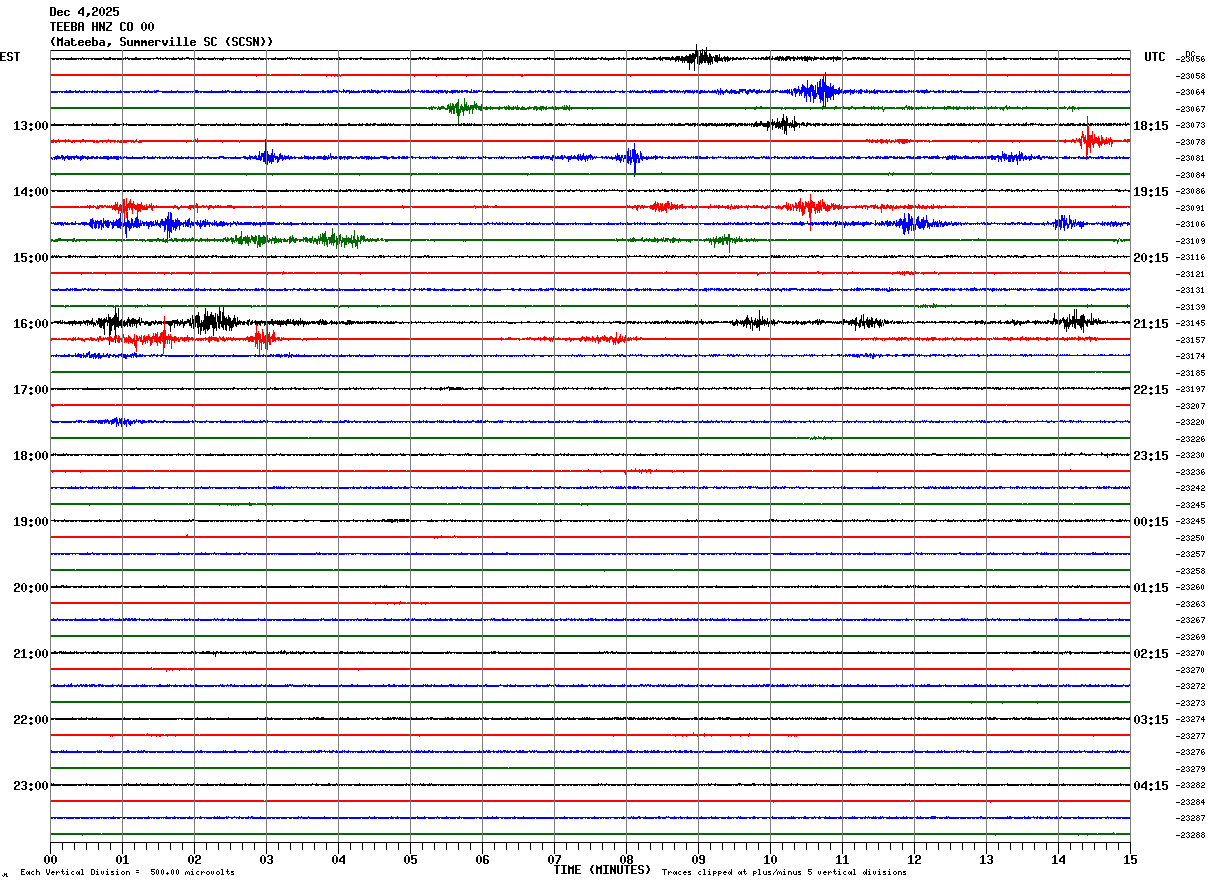This screenshot has height=886, width=1210.
Task: Click the 05 minute tick label
Action: pos(410,860)
